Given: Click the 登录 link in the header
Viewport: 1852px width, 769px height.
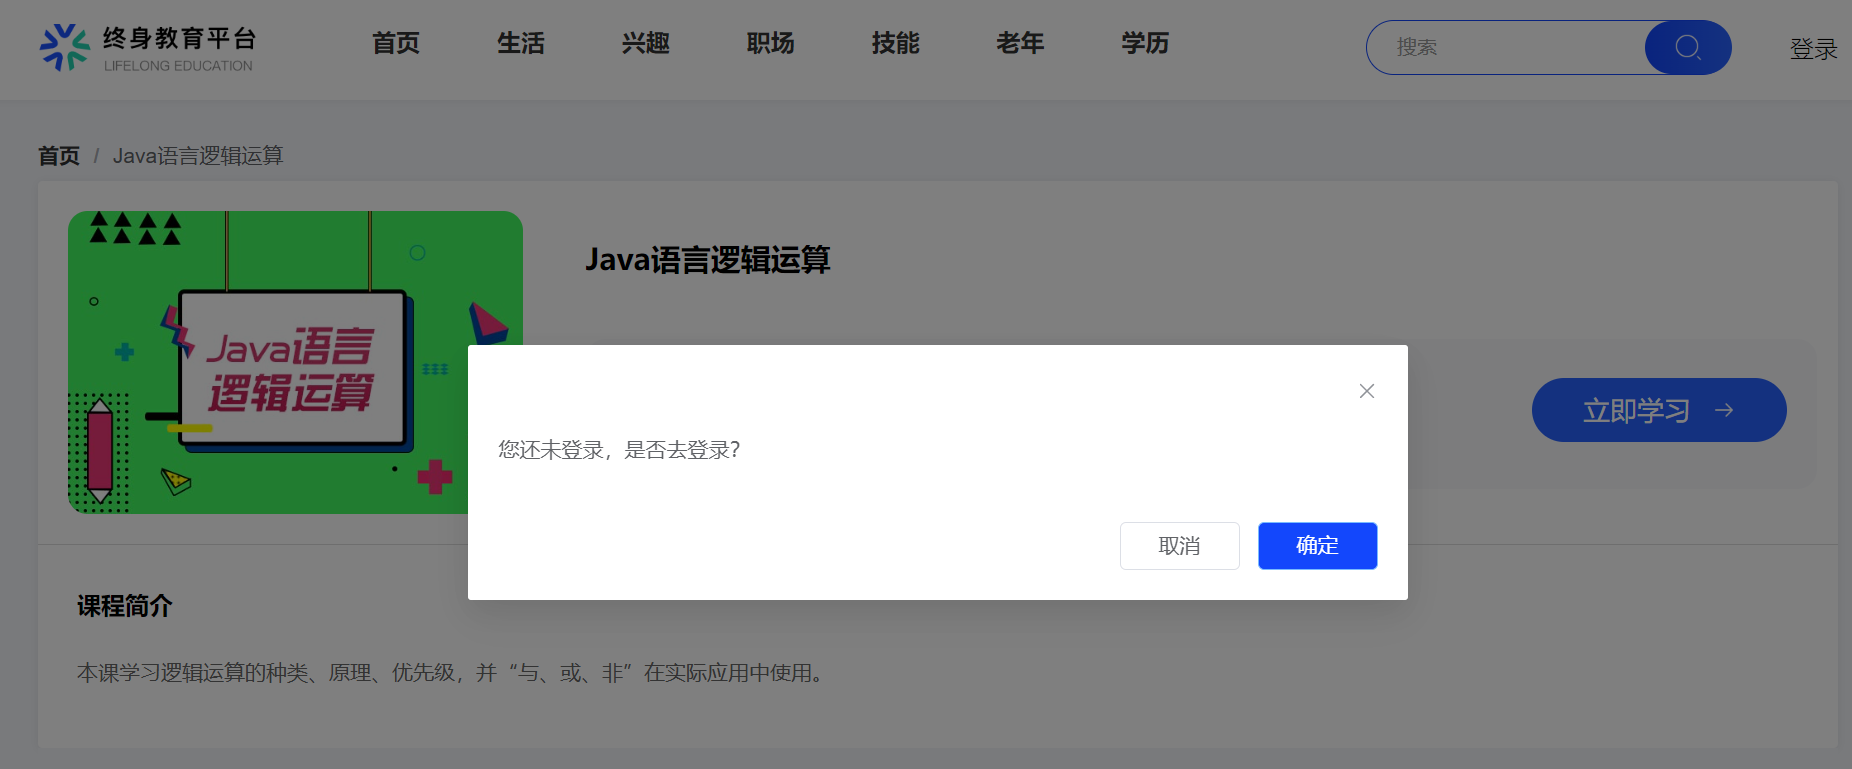Looking at the screenshot, I should (x=1813, y=49).
